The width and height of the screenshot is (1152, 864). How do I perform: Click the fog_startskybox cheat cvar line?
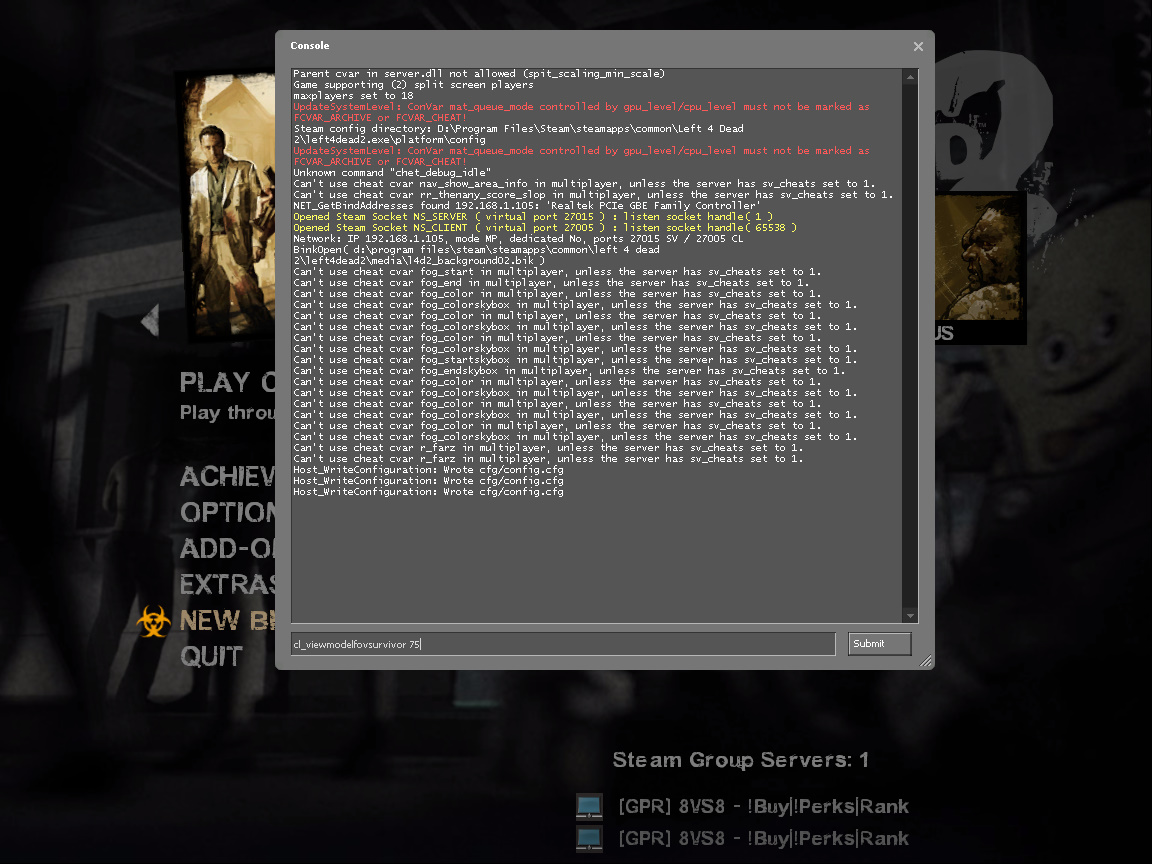pos(575,360)
